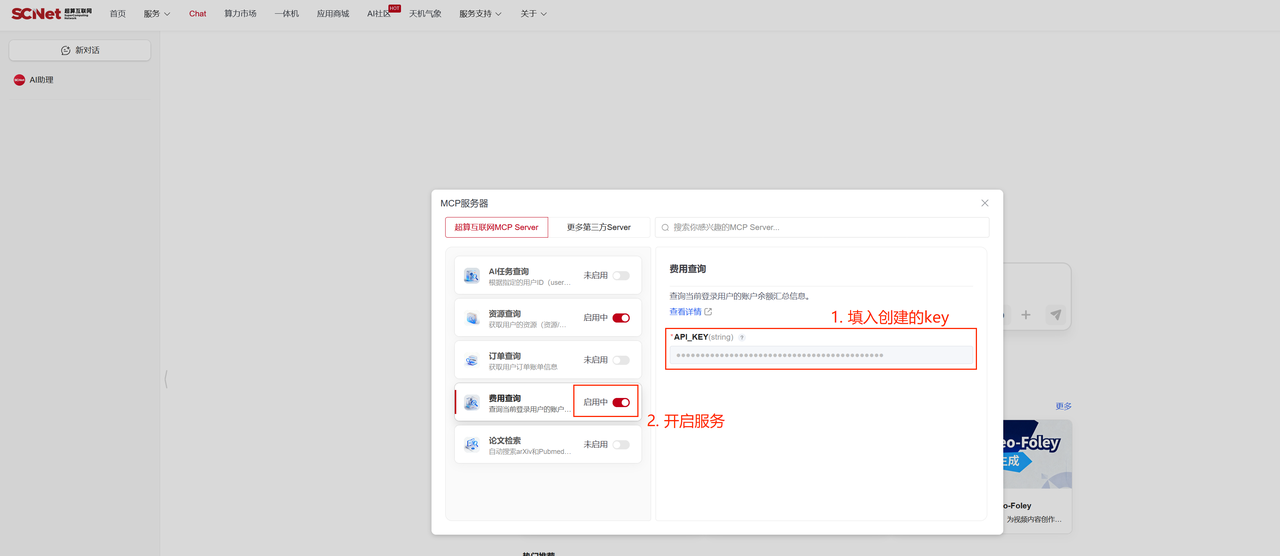Start a new chat with 新对话

pyautogui.click(x=80, y=50)
